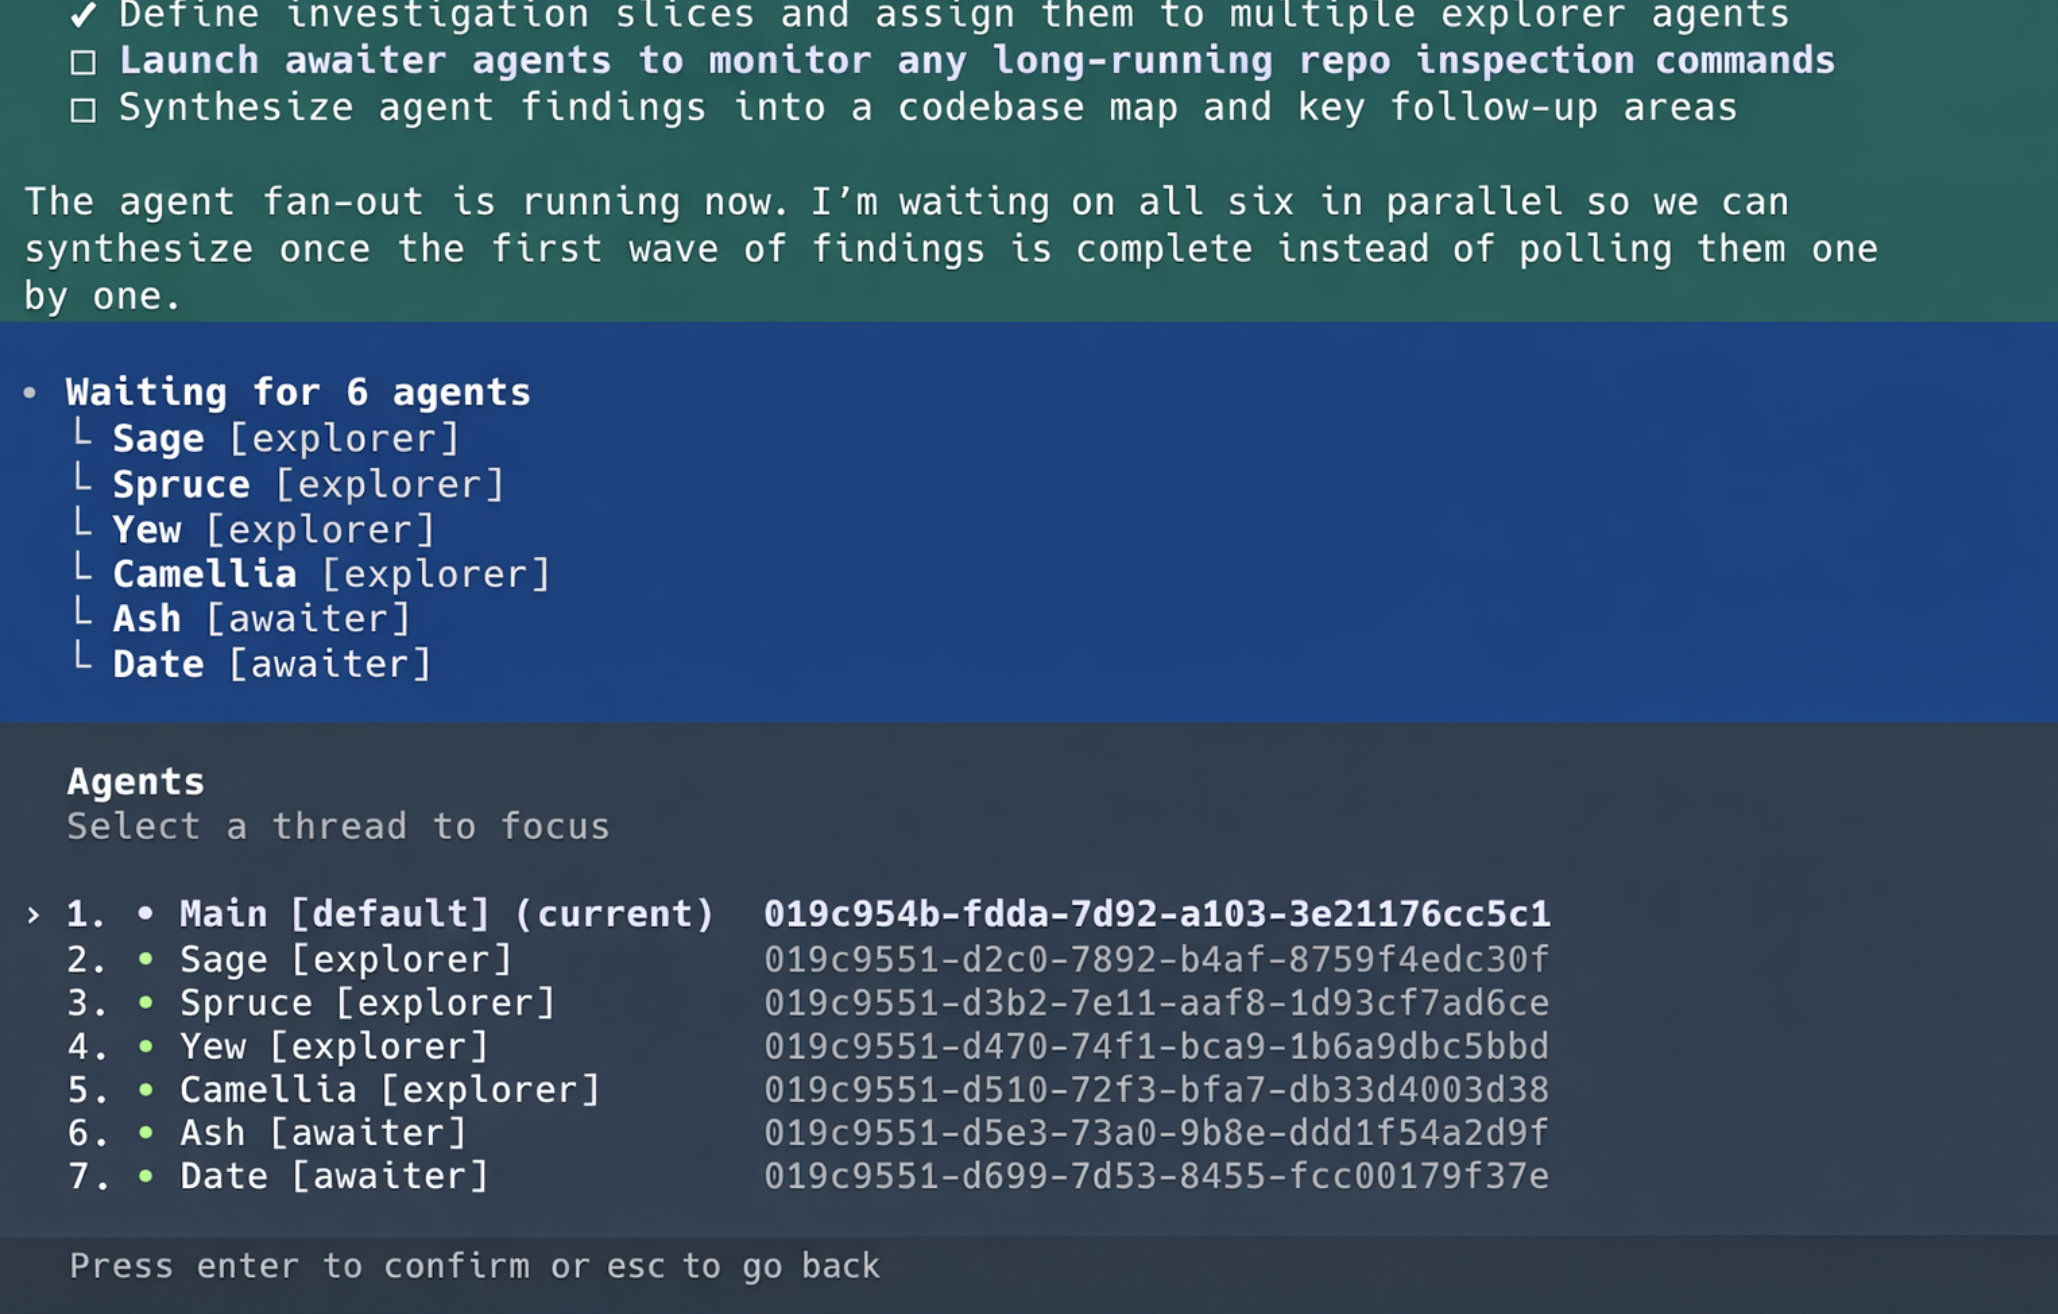Image resolution: width=2058 pixels, height=1314 pixels.
Task: Click the checkmark on Define investigation slices
Action: pos(83,15)
